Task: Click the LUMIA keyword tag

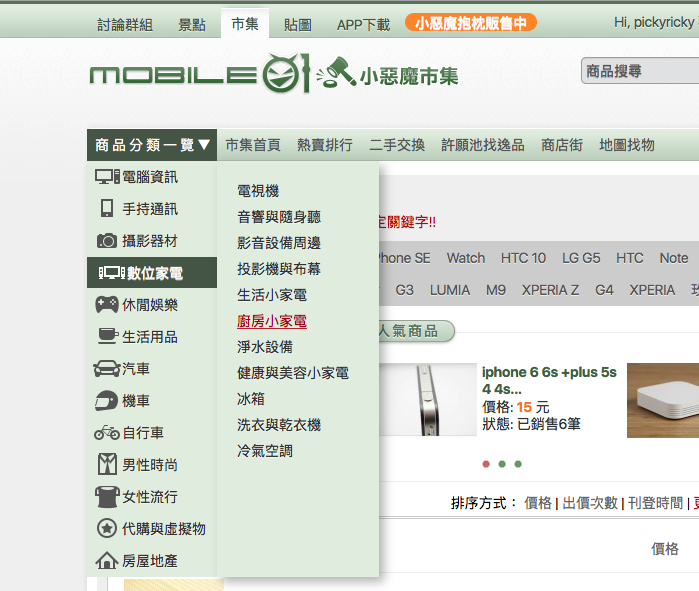Action: pyautogui.click(x=450, y=290)
